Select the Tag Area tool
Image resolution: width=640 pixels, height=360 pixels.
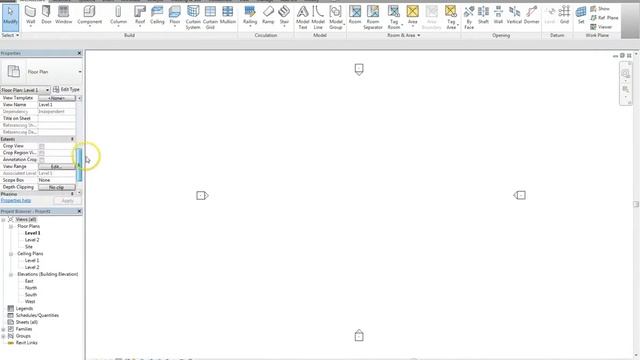point(451,17)
